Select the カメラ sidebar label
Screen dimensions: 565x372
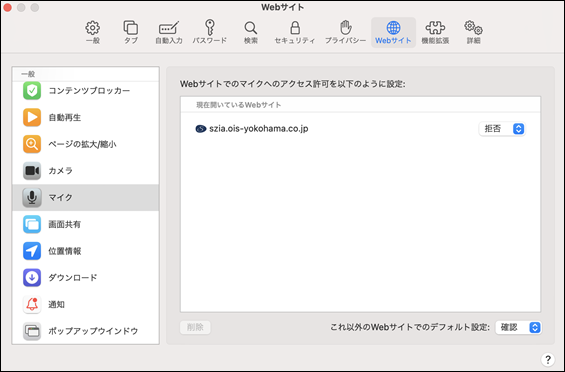61,170
